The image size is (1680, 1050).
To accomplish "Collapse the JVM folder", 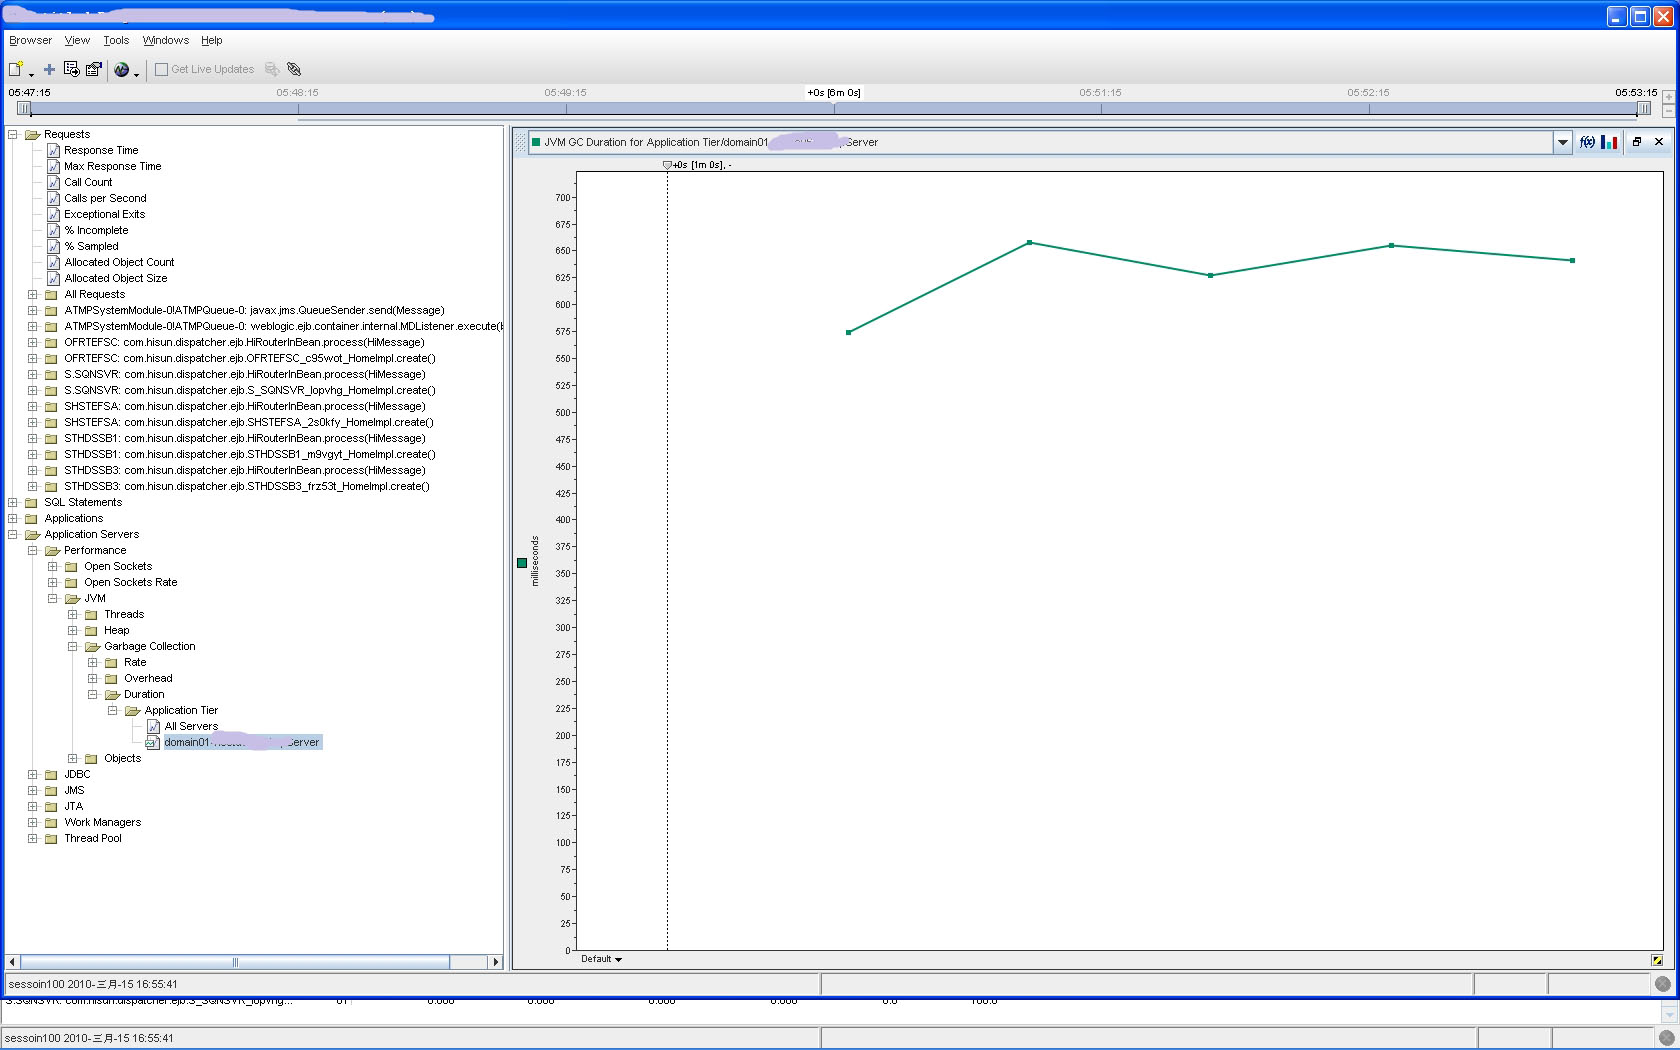I will click(x=52, y=598).
